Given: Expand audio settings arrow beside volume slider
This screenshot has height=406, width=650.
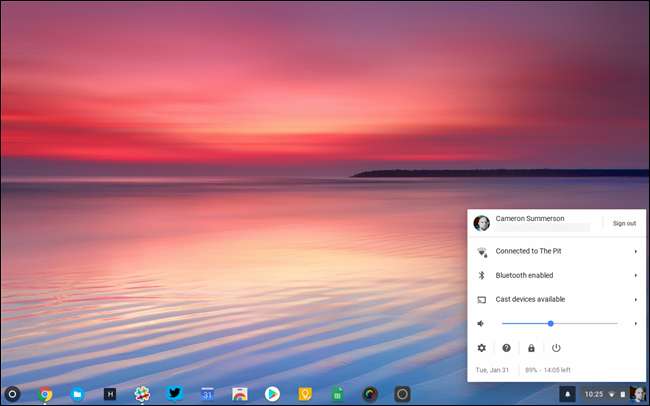Looking at the screenshot, I should coord(635,323).
